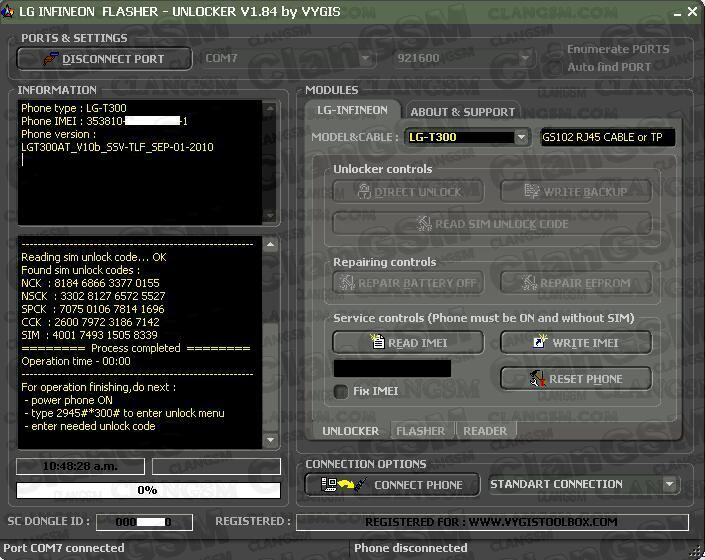705x560 pixels.
Task: Click READ SIM UNLOCK CODE button
Action: click(x=492, y=223)
